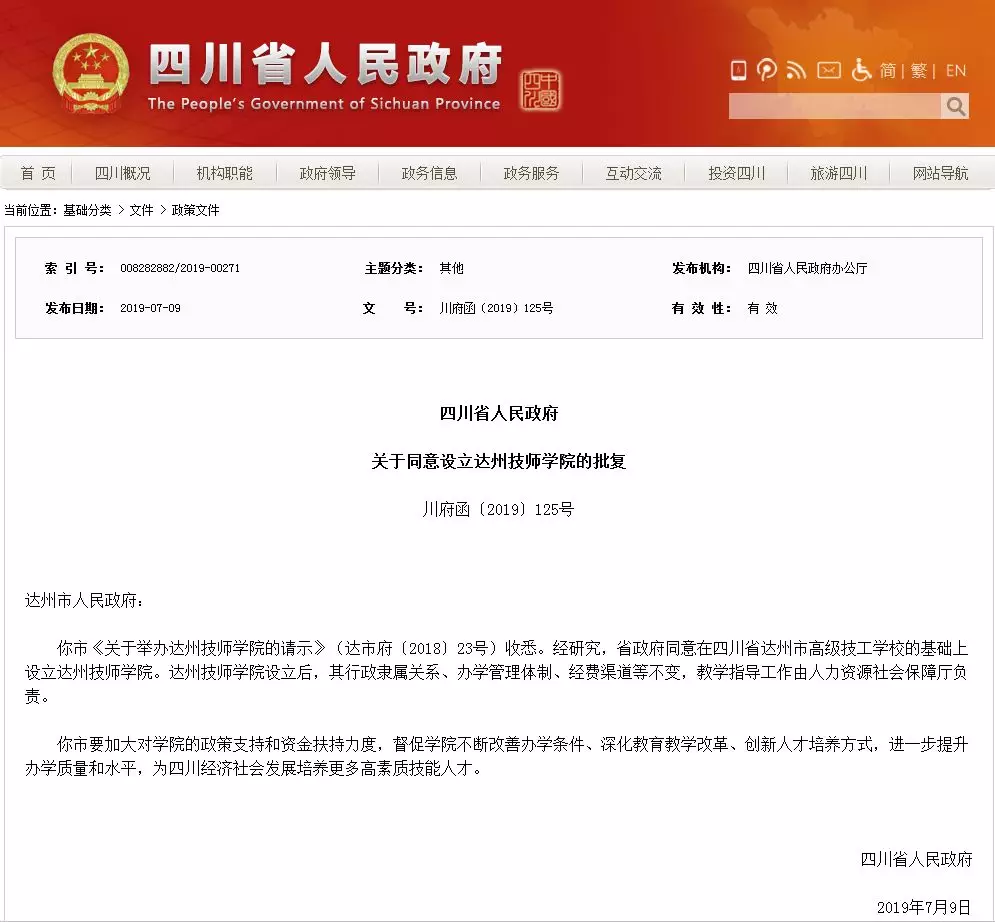This screenshot has width=995, height=922.
Task: Click the envelope mail icon
Action: coord(828,70)
